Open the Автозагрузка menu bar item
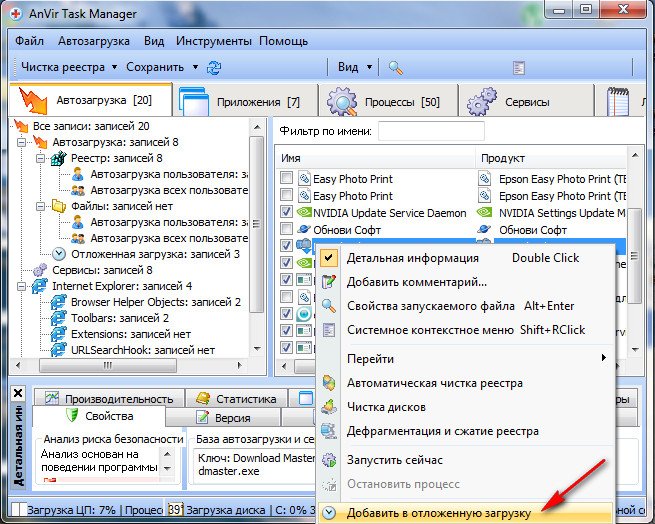This screenshot has width=655, height=524. 94,41
